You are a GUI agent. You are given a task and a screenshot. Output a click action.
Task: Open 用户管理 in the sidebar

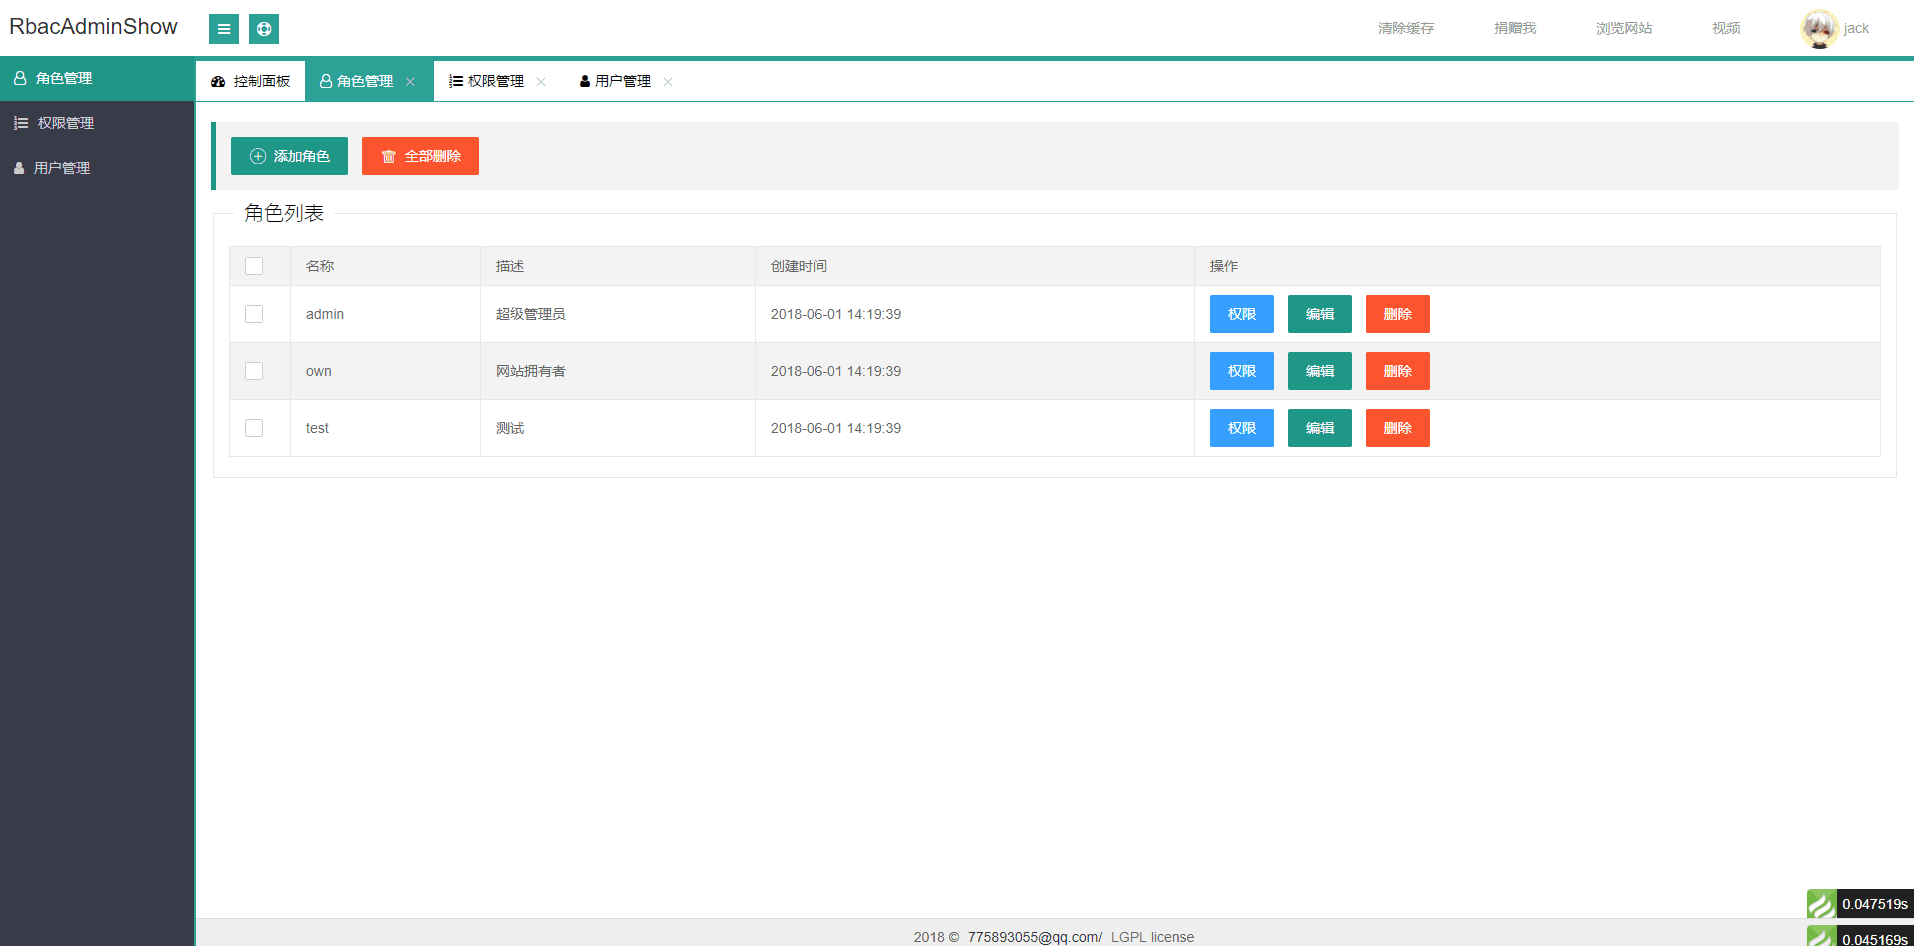62,168
